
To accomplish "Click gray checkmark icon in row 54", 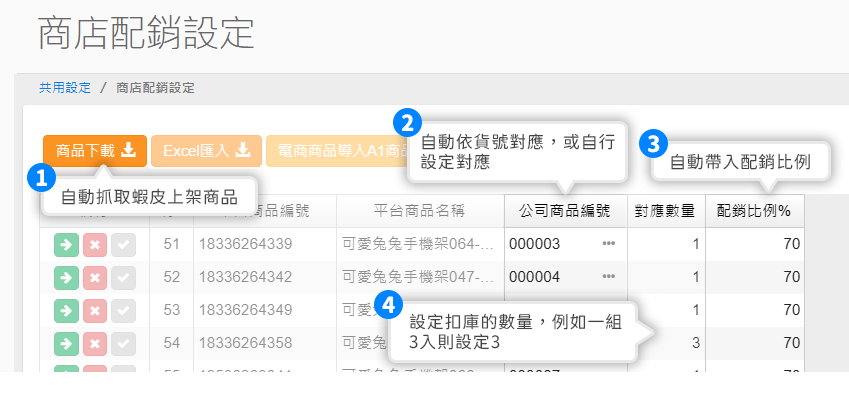I will [x=123, y=344].
